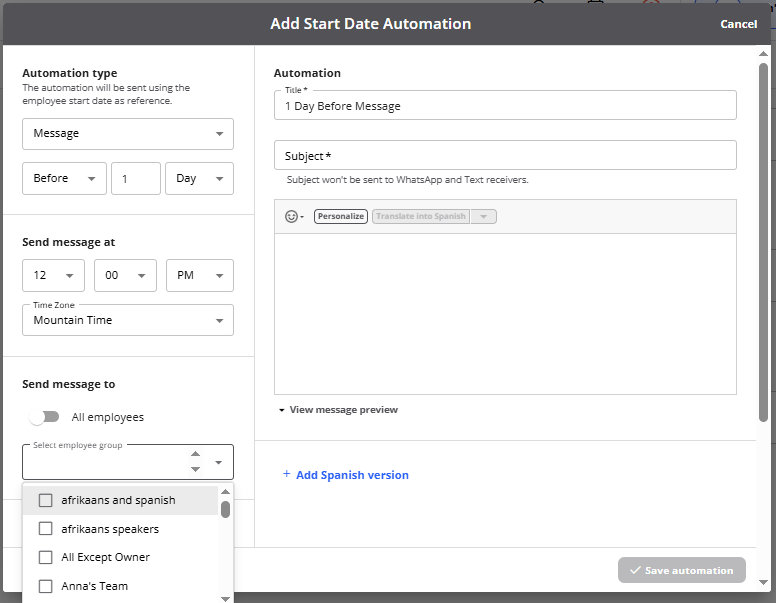
Task: Open the Day unit dropdown
Action: (199, 178)
